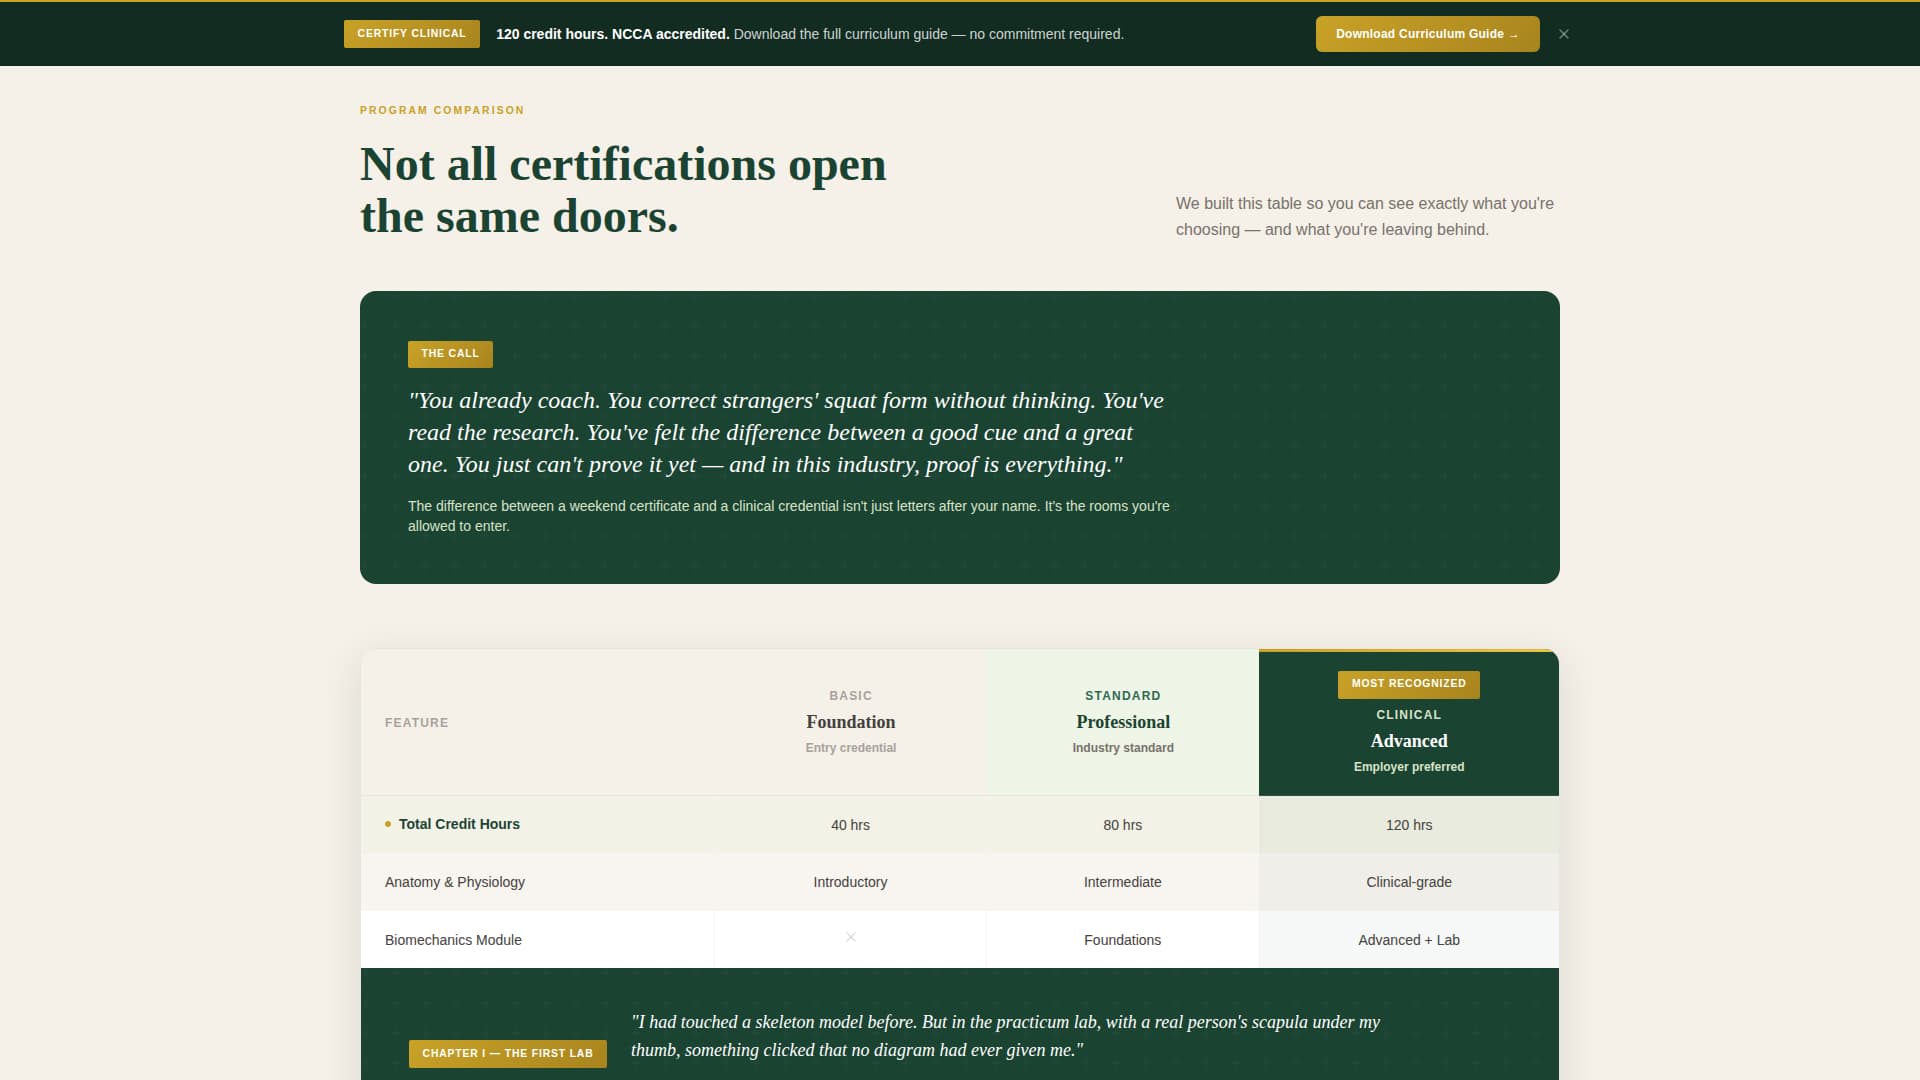1920x1080 pixels.
Task: Click the Entry credential subtitle
Action: tap(850, 748)
